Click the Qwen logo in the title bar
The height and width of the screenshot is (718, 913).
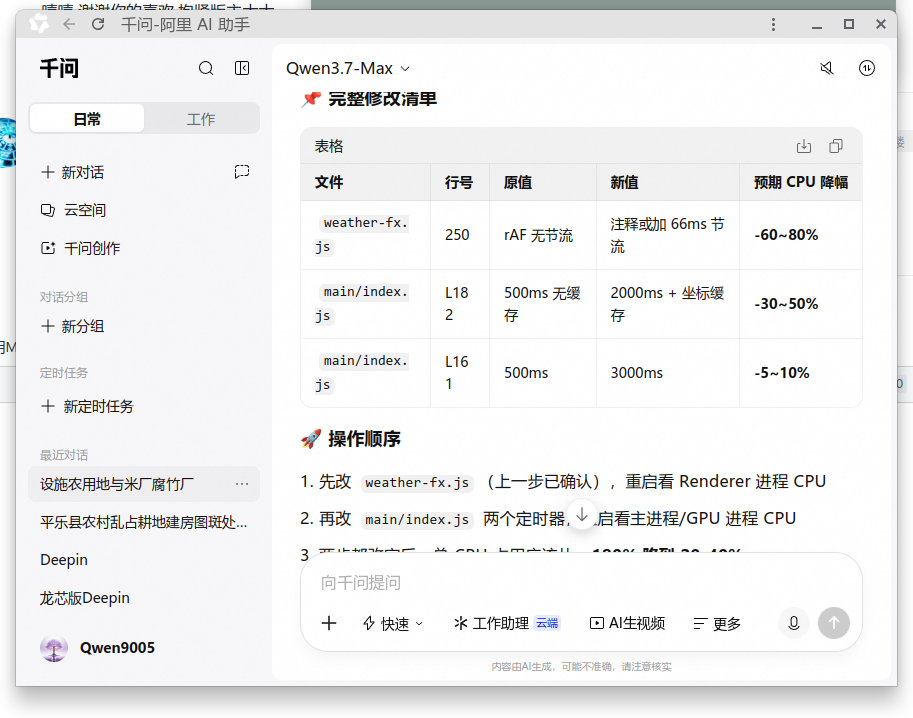(x=39, y=24)
